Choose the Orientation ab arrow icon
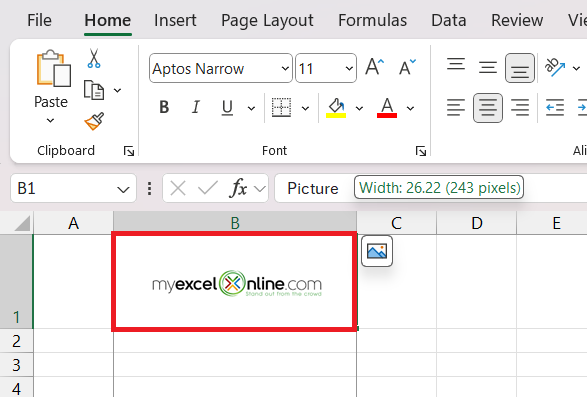This screenshot has height=397, width=587. (x=555, y=67)
